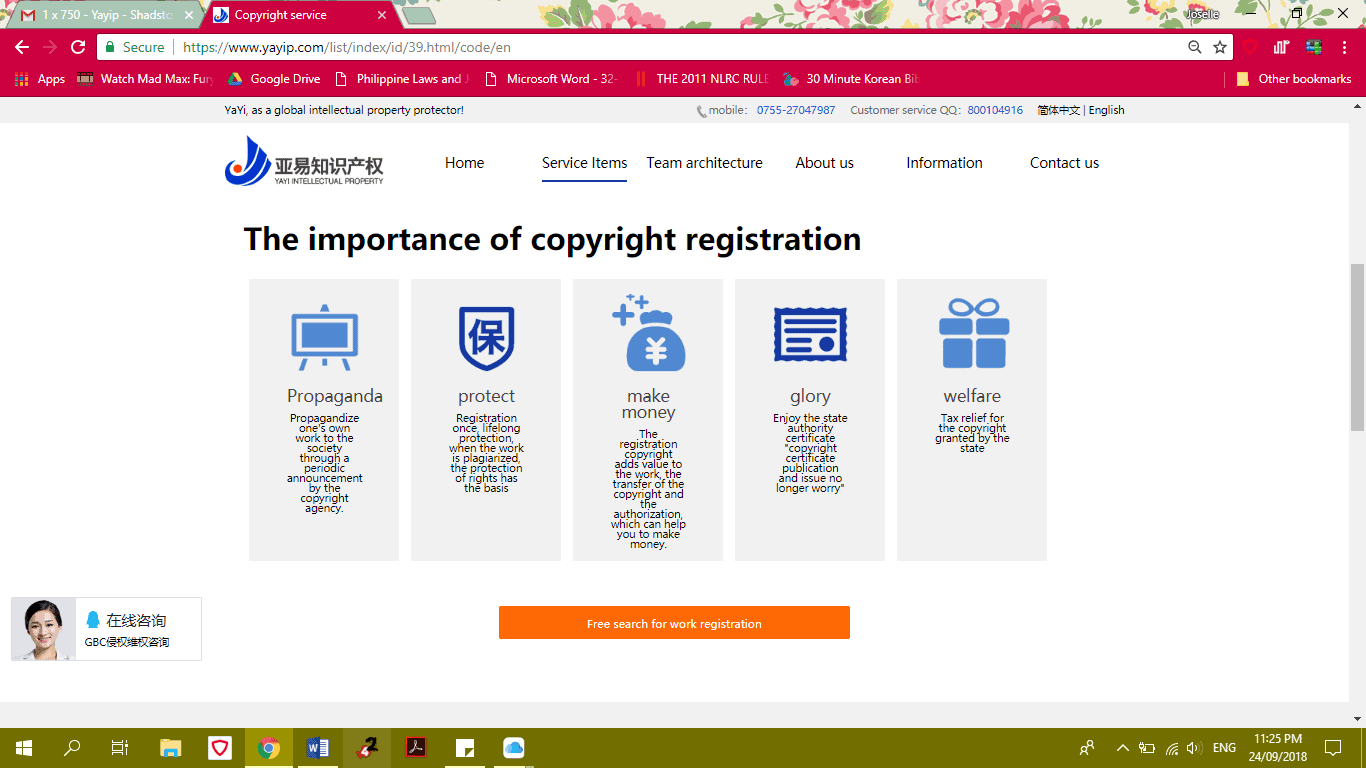Image resolution: width=1366 pixels, height=768 pixels.
Task: Click the welfare gift box icon
Action: (973, 334)
